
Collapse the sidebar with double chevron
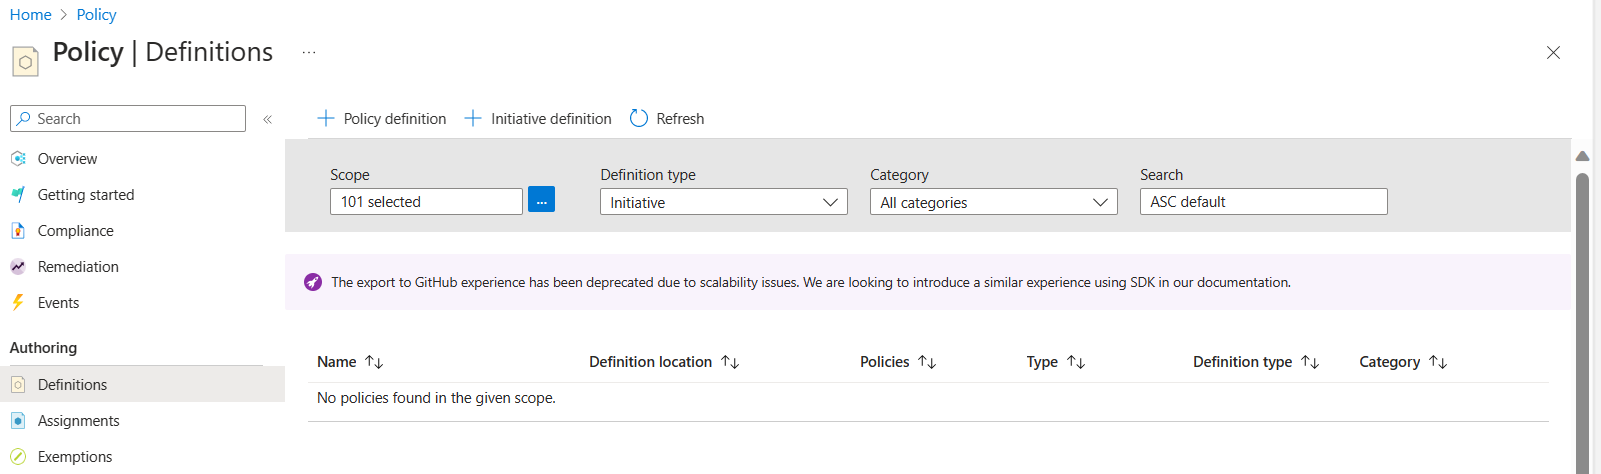[x=268, y=119]
